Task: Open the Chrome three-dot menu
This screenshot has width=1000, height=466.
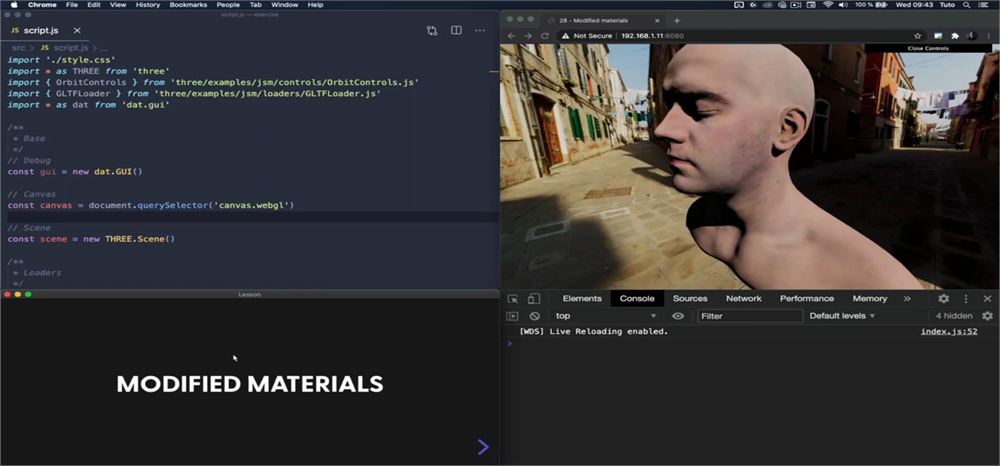Action: pos(989,36)
